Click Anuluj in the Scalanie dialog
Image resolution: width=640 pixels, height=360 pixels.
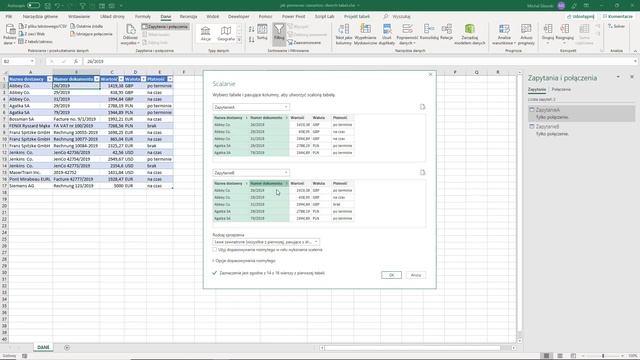[x=416, y=275]
